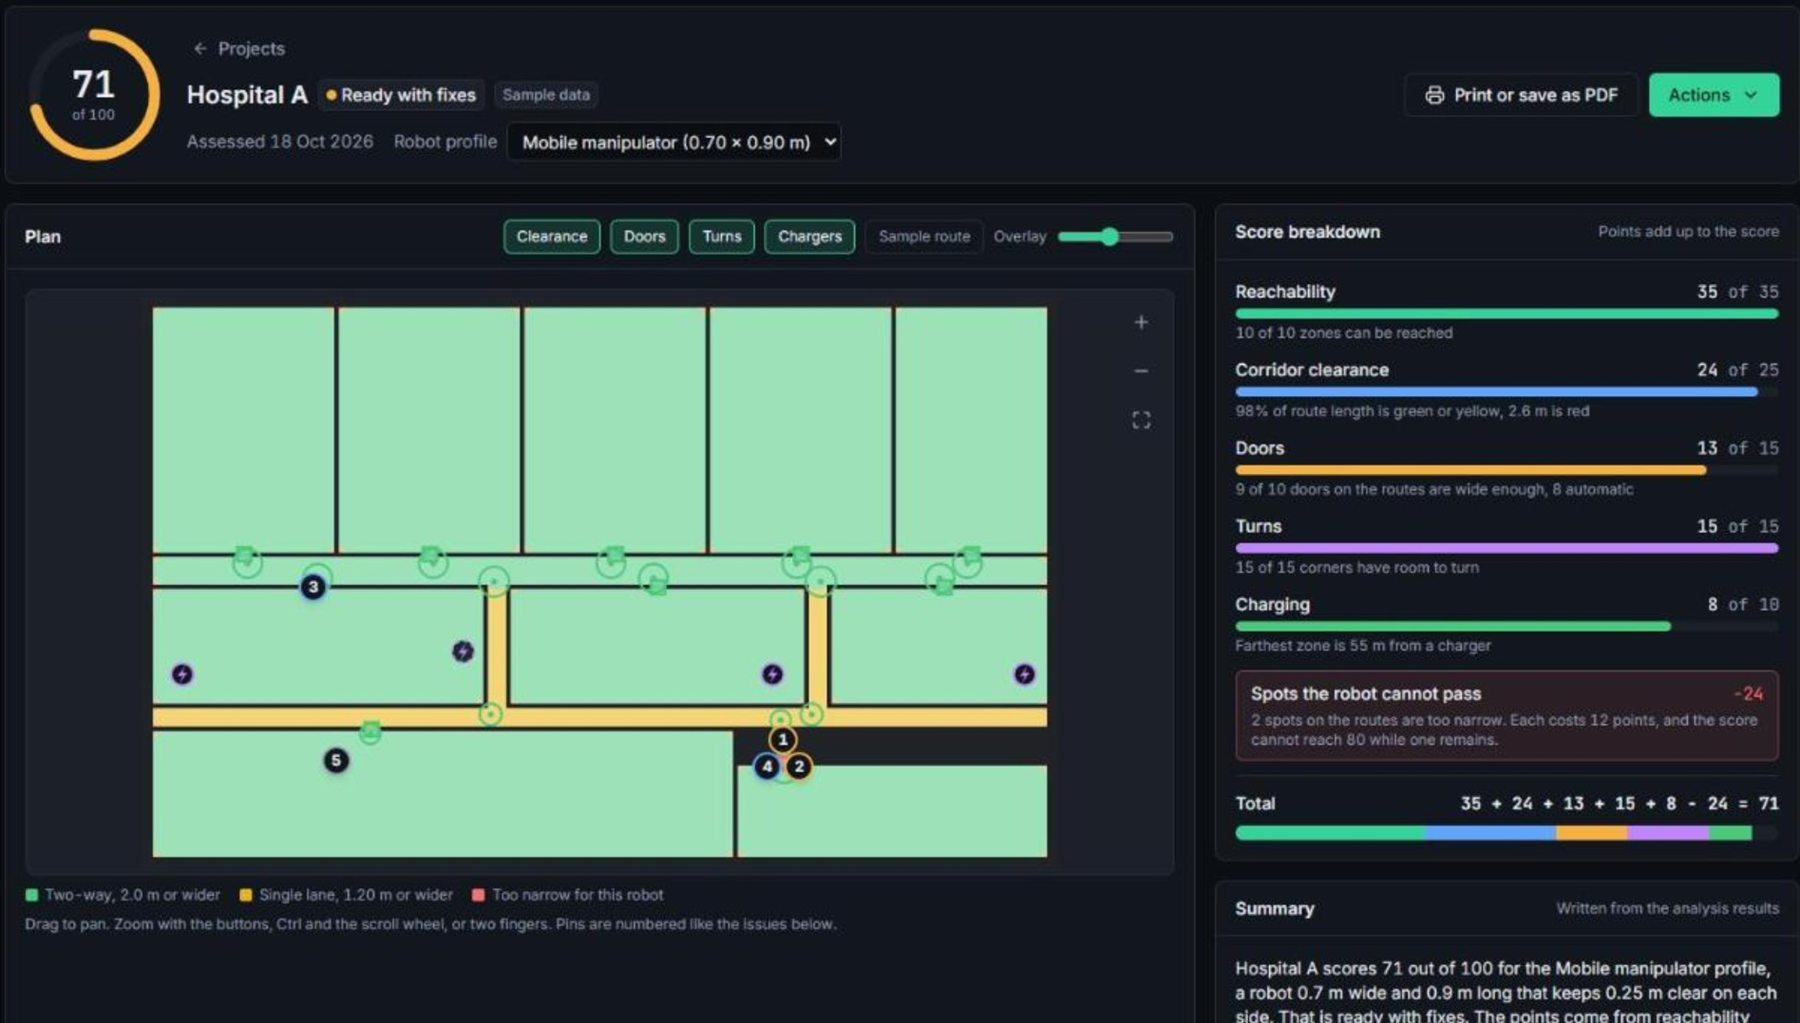This screenshot has height=1023, width=1800.
Task: Select issue pin 3 on the plan
Action: pos(313,587)
